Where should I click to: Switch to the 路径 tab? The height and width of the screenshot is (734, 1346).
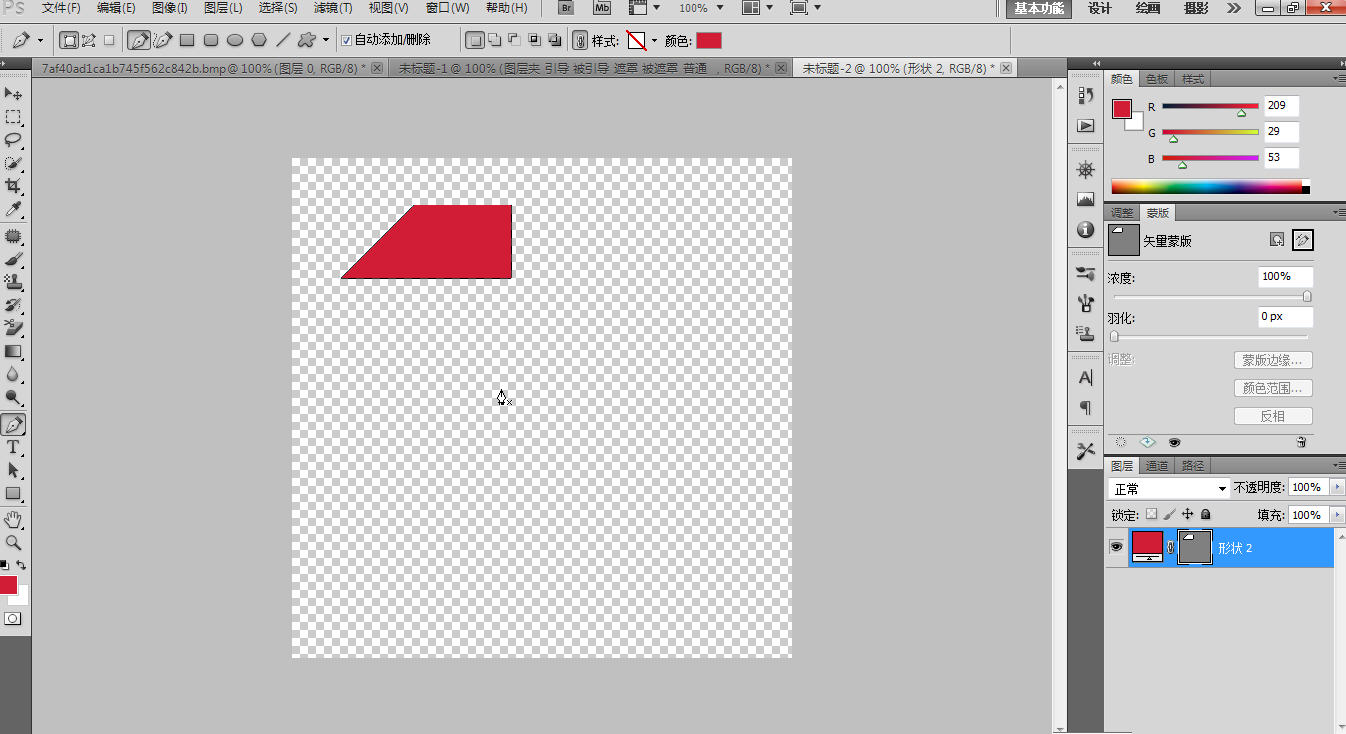pos(1193,466)
